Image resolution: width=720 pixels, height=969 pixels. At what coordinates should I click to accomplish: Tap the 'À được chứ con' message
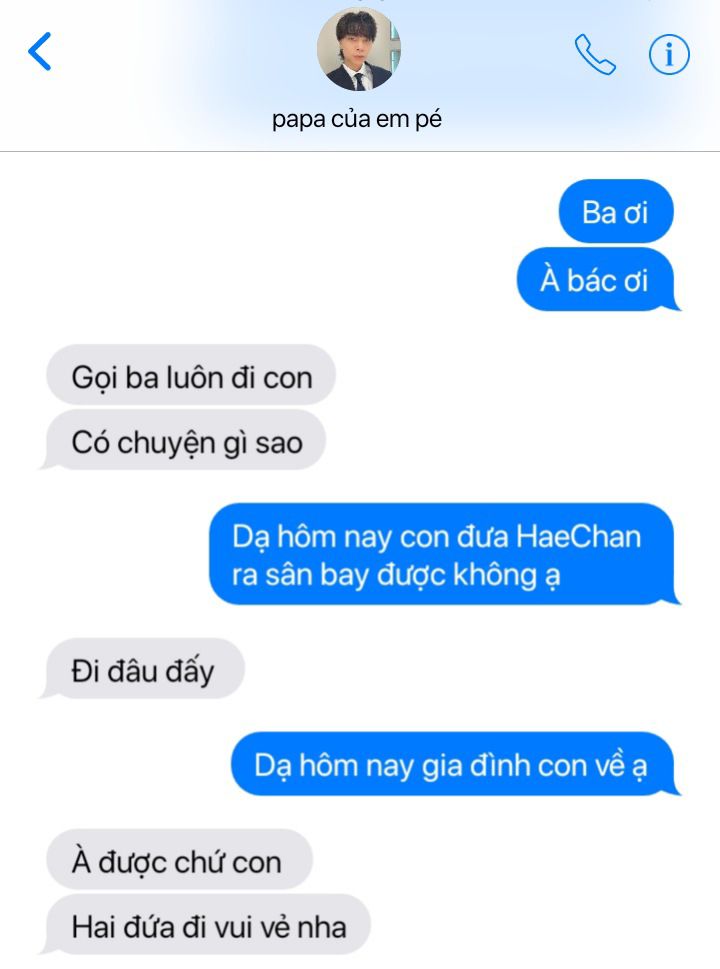pyautogui.click(x=179, y=860)
